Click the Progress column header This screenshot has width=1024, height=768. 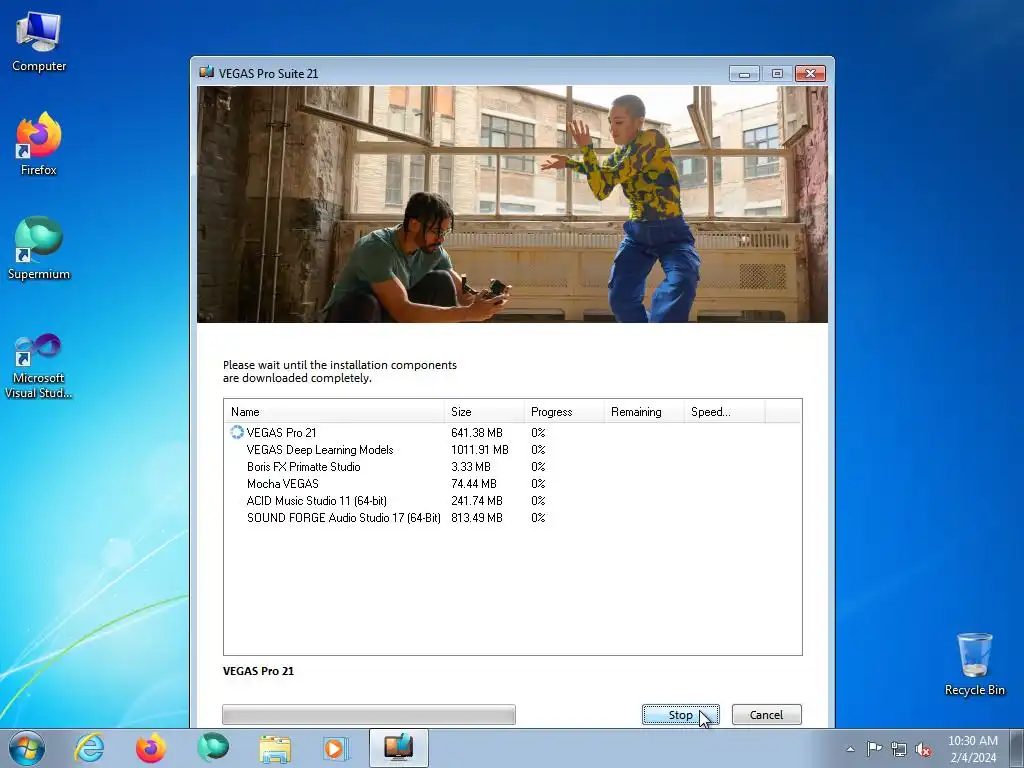[x=564, y=411]
